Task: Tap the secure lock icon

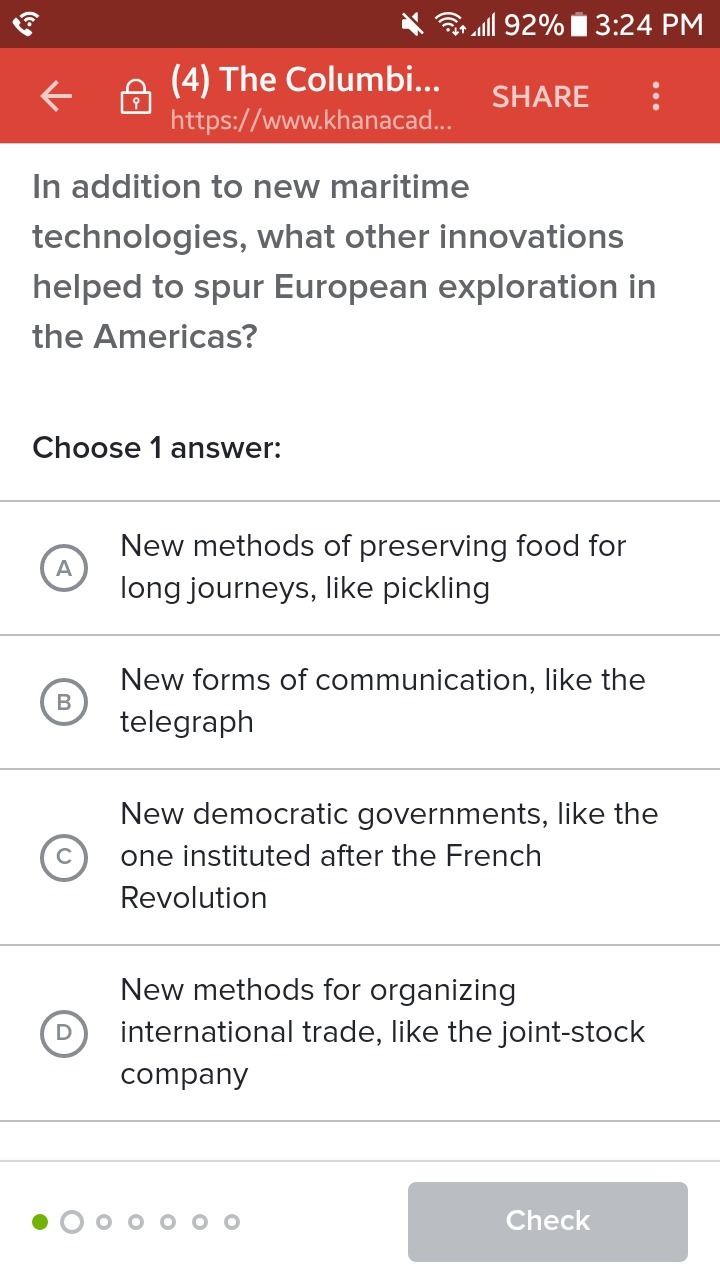Action: [x=135, y=98]
